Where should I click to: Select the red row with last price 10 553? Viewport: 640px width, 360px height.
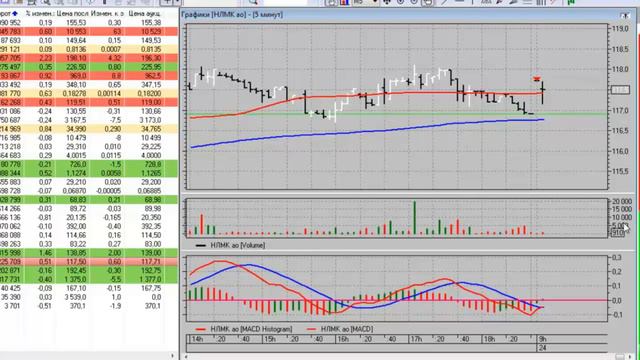[x=89, y=31]
